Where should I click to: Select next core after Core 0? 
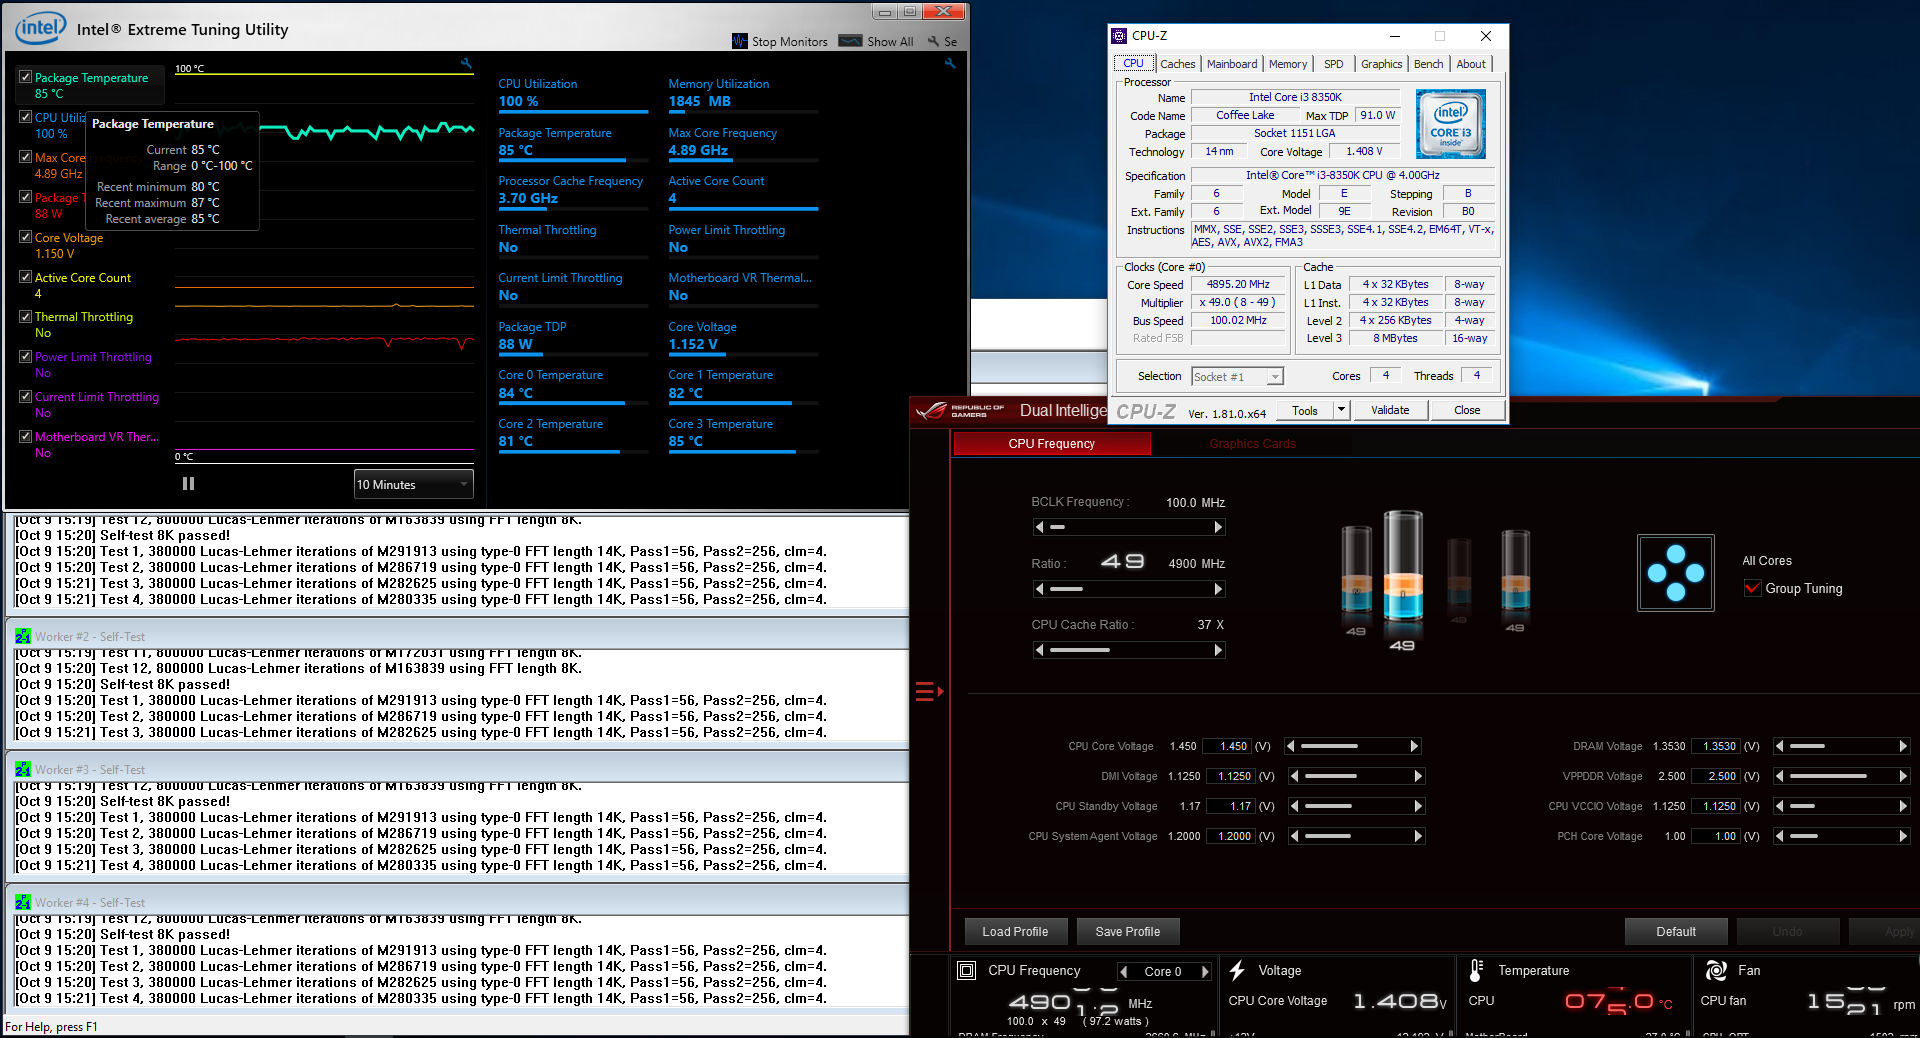1205,972
